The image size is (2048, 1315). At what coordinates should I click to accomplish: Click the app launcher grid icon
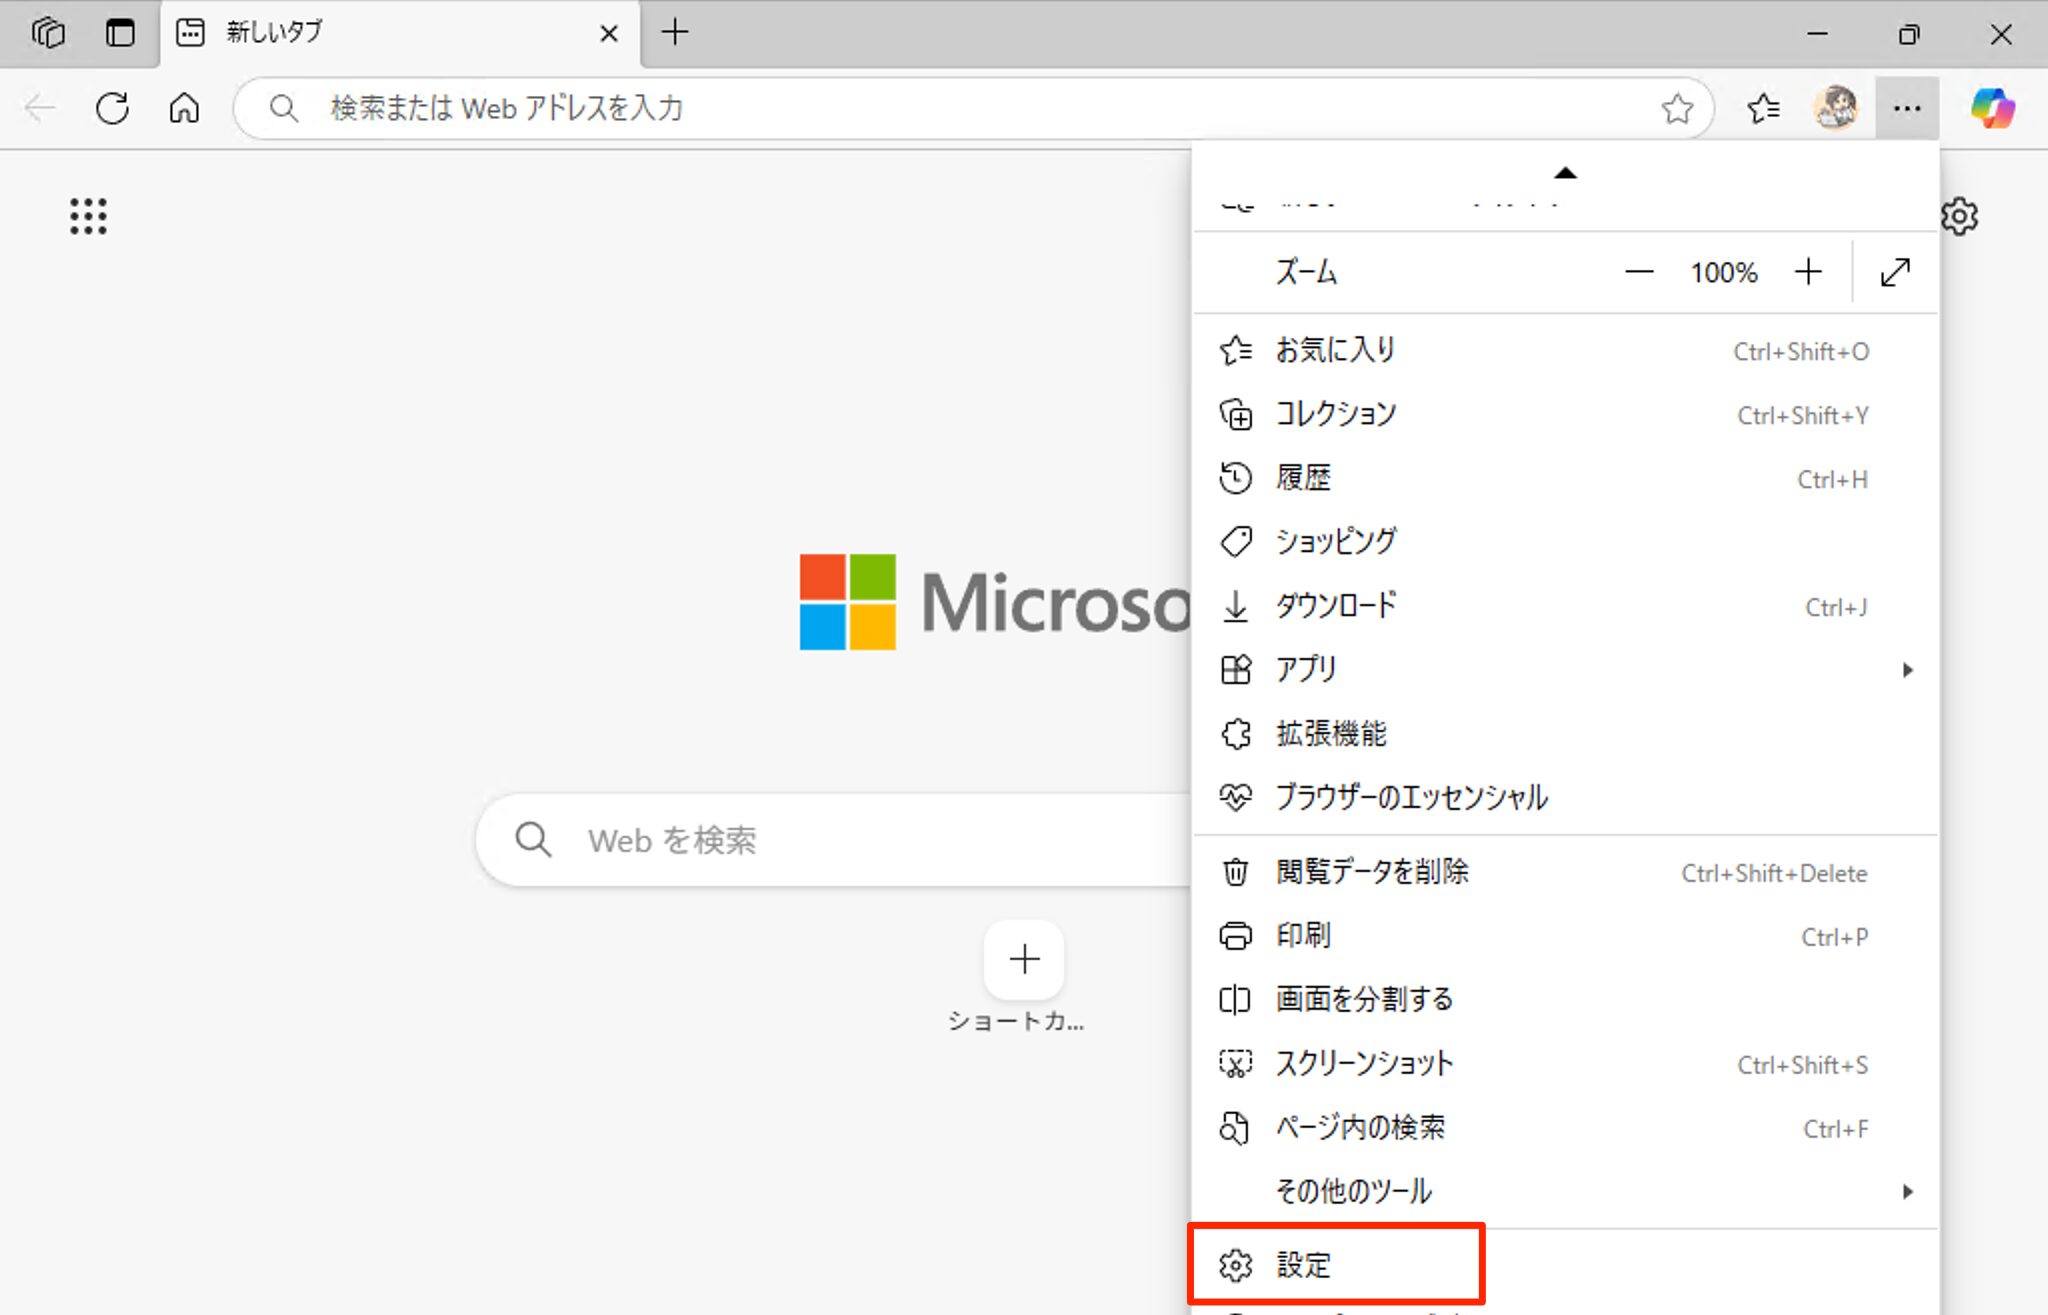pyautogui.click(x=90, y=216)
